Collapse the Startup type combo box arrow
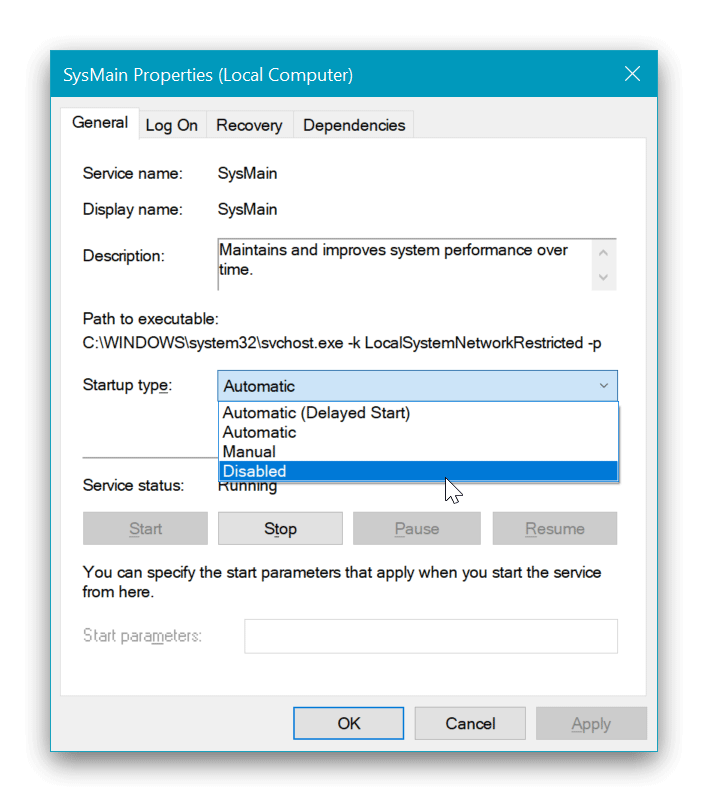Image resolution: width=708 pixels, height=802 pixels. (x=603, y=386)
